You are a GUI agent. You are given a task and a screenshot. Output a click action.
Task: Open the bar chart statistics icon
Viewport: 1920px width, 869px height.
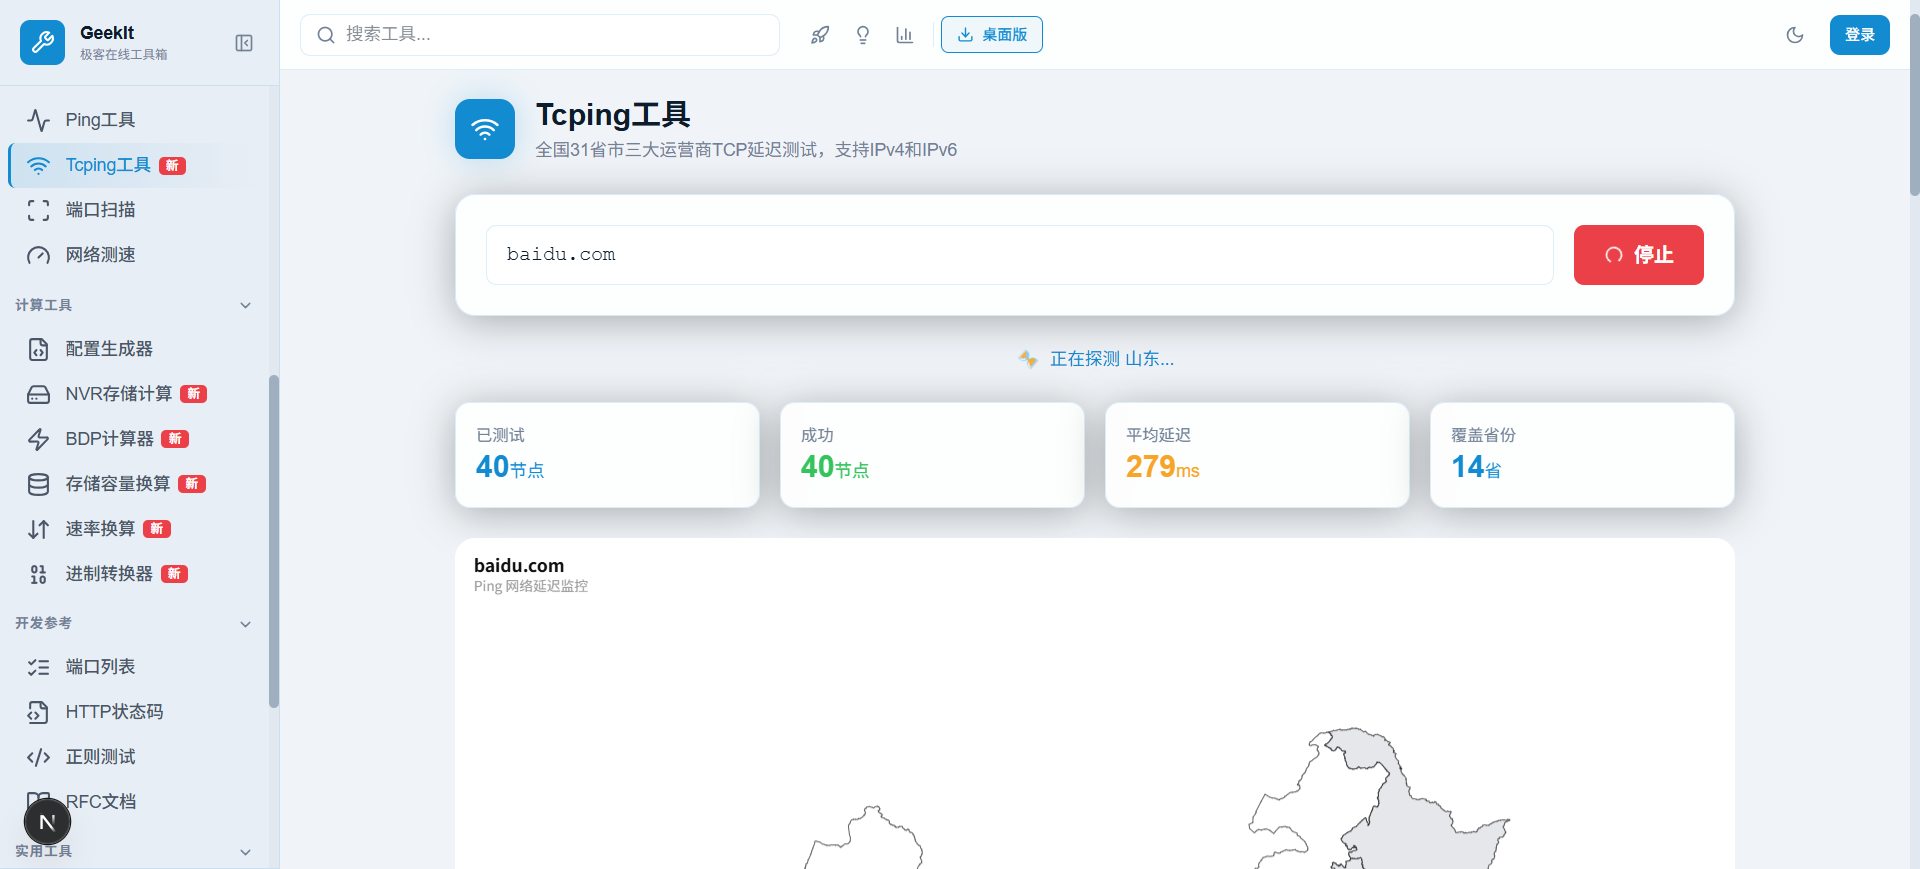(x=905, y=35)
